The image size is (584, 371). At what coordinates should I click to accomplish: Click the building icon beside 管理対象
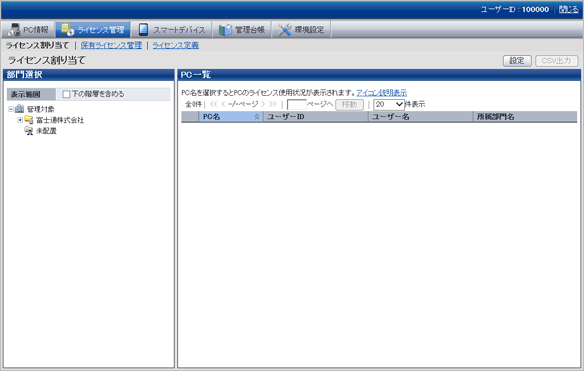coord(19,109)
